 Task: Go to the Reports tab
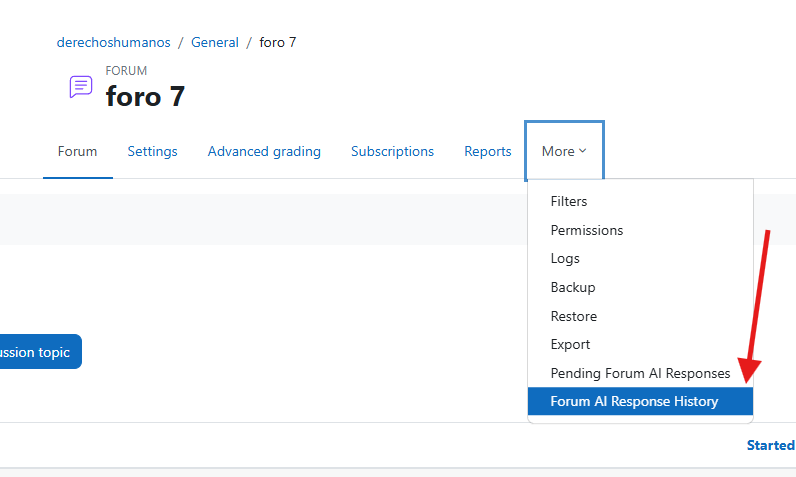487,152
